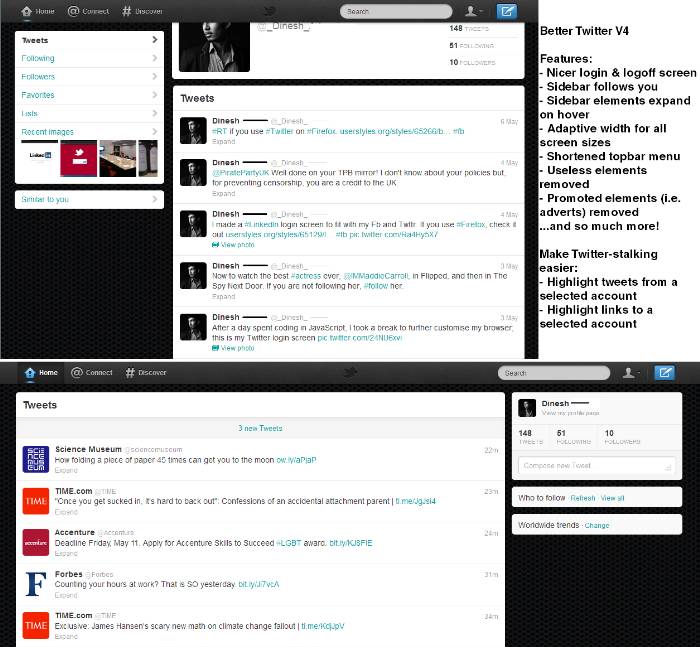This screenshot has height=647, width=700.
Task: Open bit.ly/KJ8FlE link
Action: point(351,543)
